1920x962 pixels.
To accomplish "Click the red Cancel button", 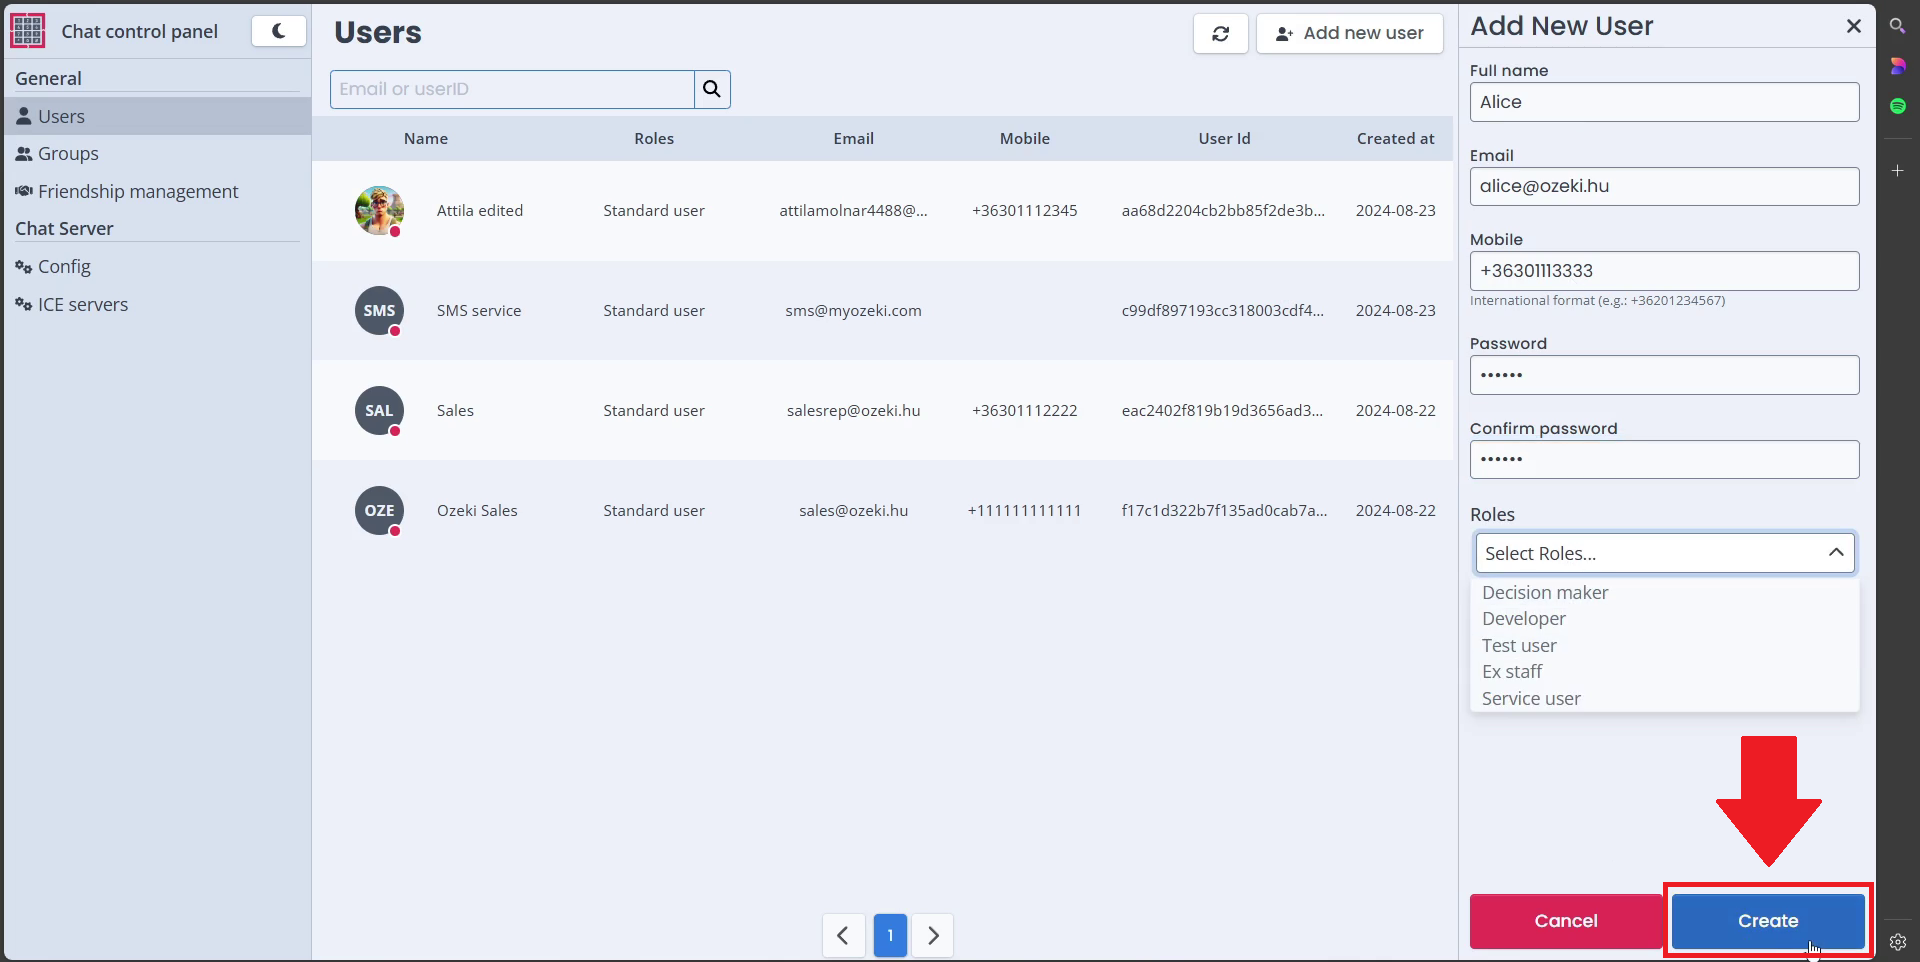I will coord(1565,921).
